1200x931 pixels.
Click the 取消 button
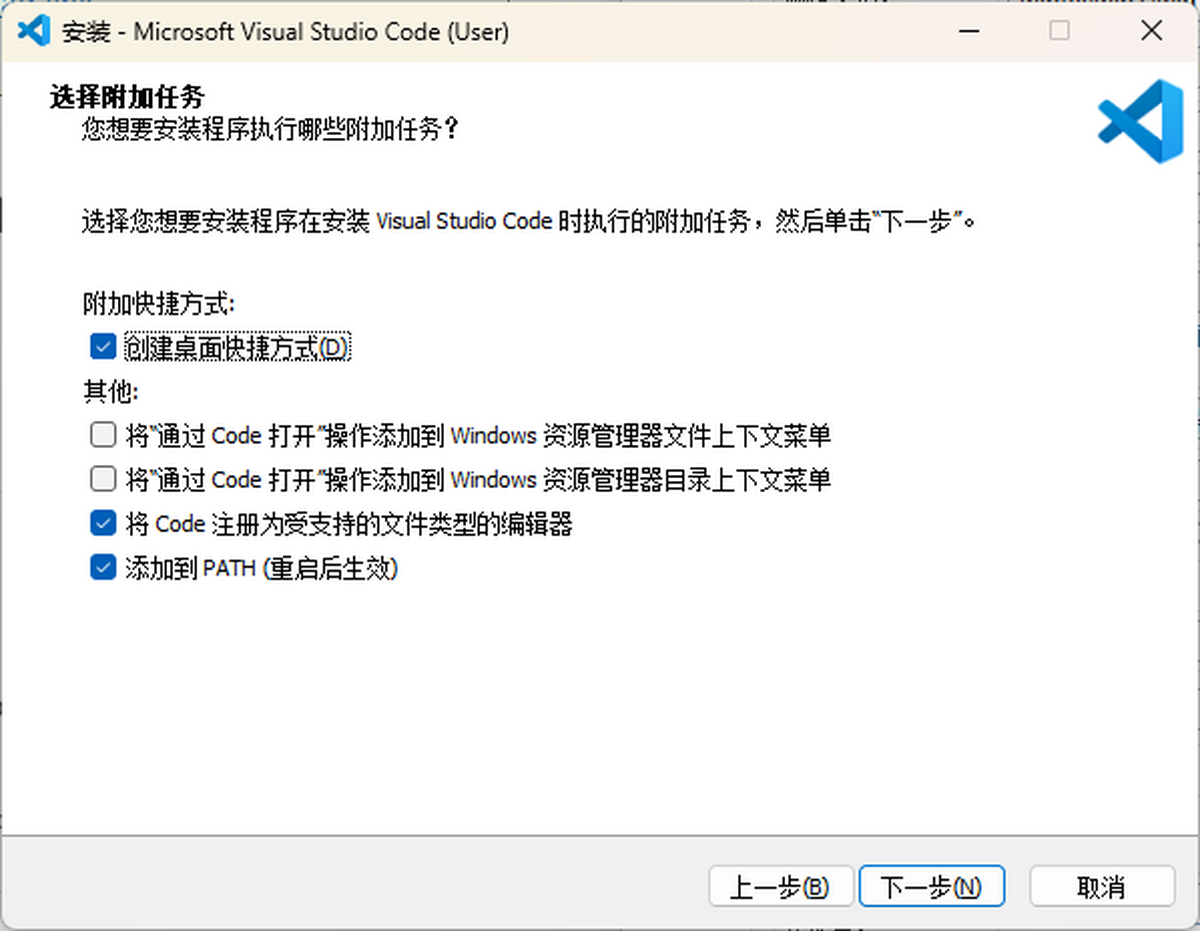coord(1101,886)
